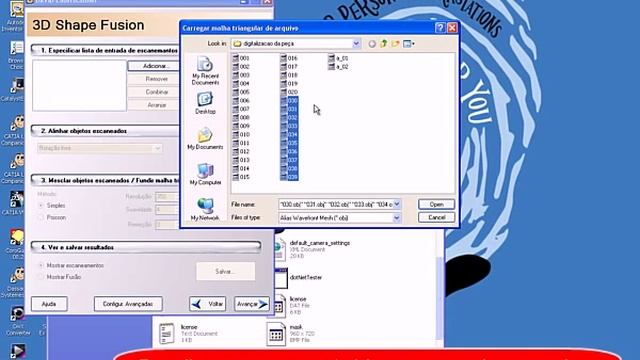
Task: Select the Poisson method radio button
Action: [41, 218]
